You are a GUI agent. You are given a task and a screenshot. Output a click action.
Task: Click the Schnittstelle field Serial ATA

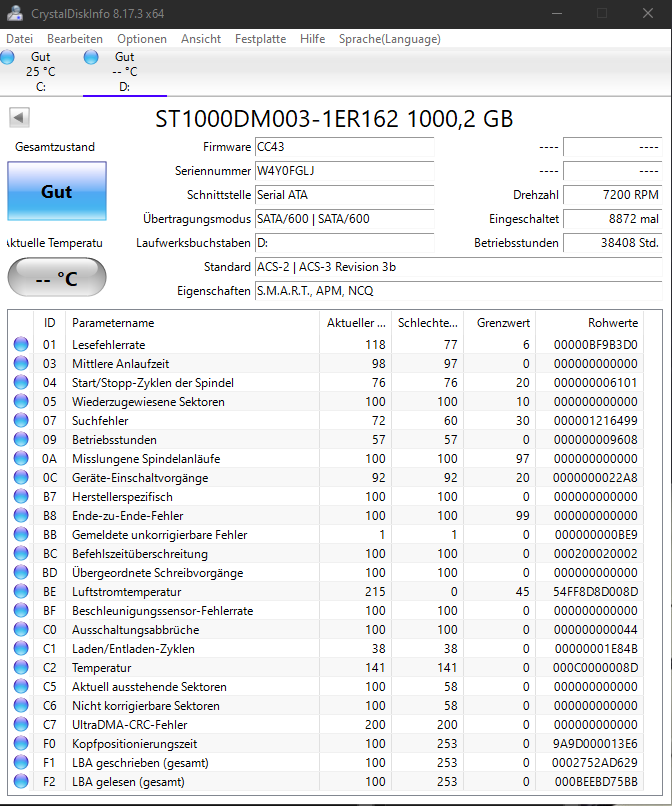(344, 195)
